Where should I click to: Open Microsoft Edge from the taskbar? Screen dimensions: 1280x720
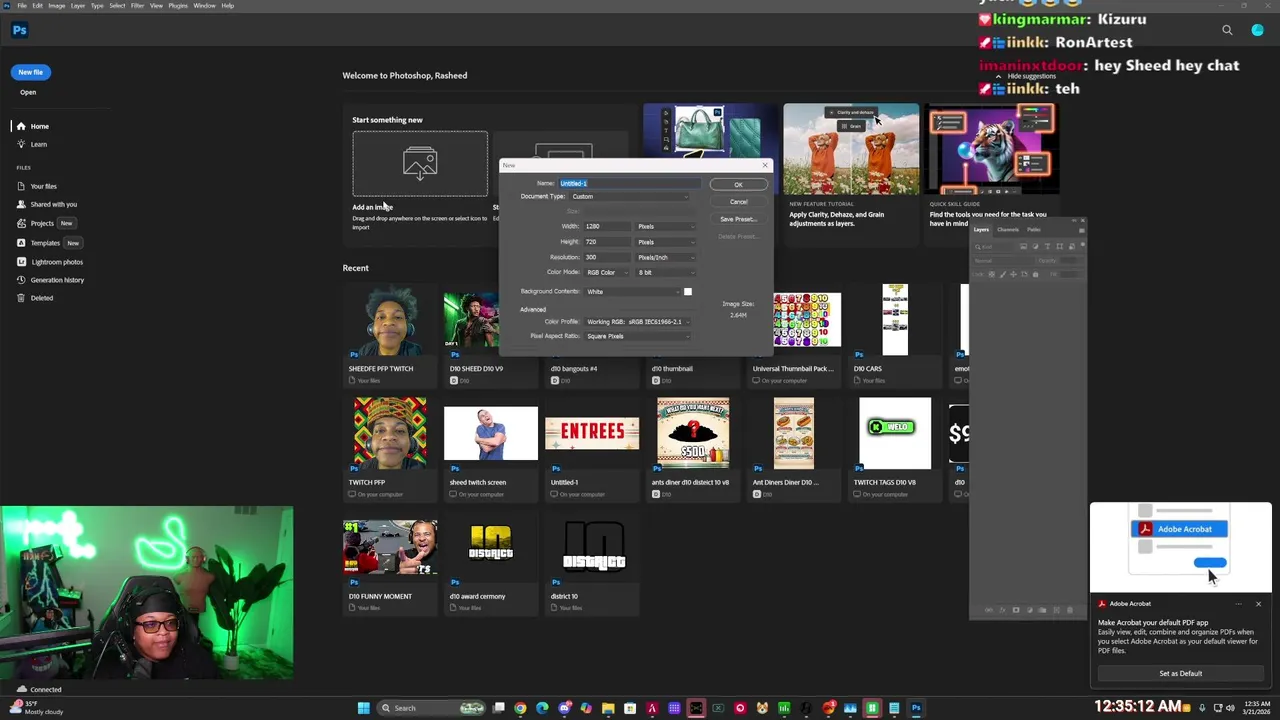(542, 708)
